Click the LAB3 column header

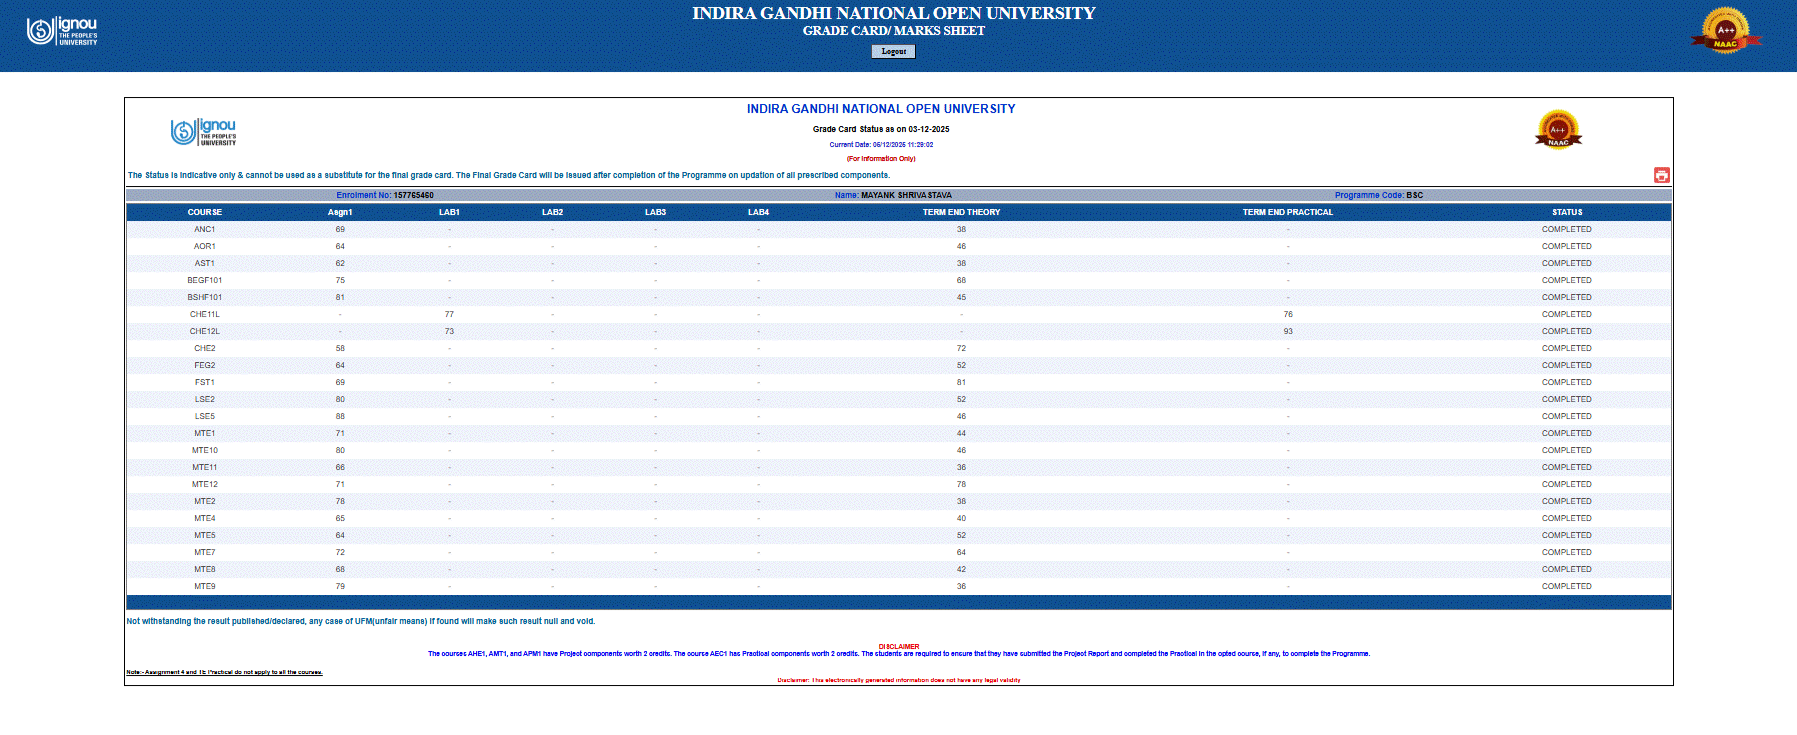pos(655,212)
